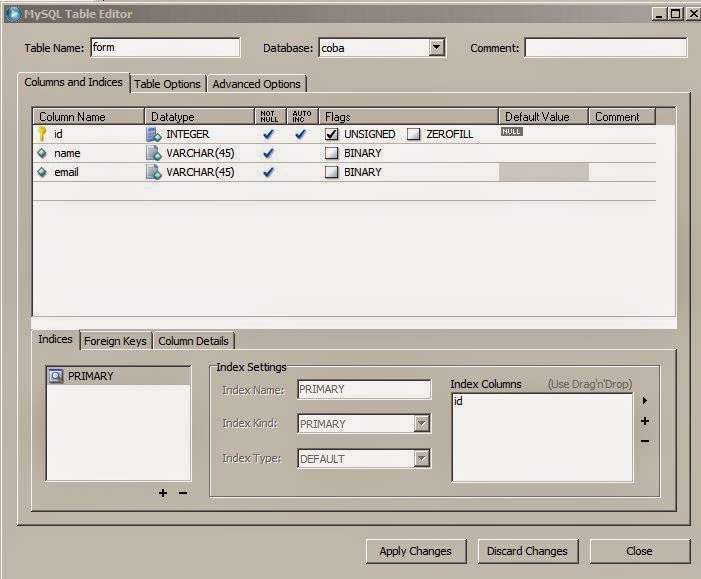The image size is (701, 579).
Task: Click the Table Name input field
Action: (x=165, y=47)
